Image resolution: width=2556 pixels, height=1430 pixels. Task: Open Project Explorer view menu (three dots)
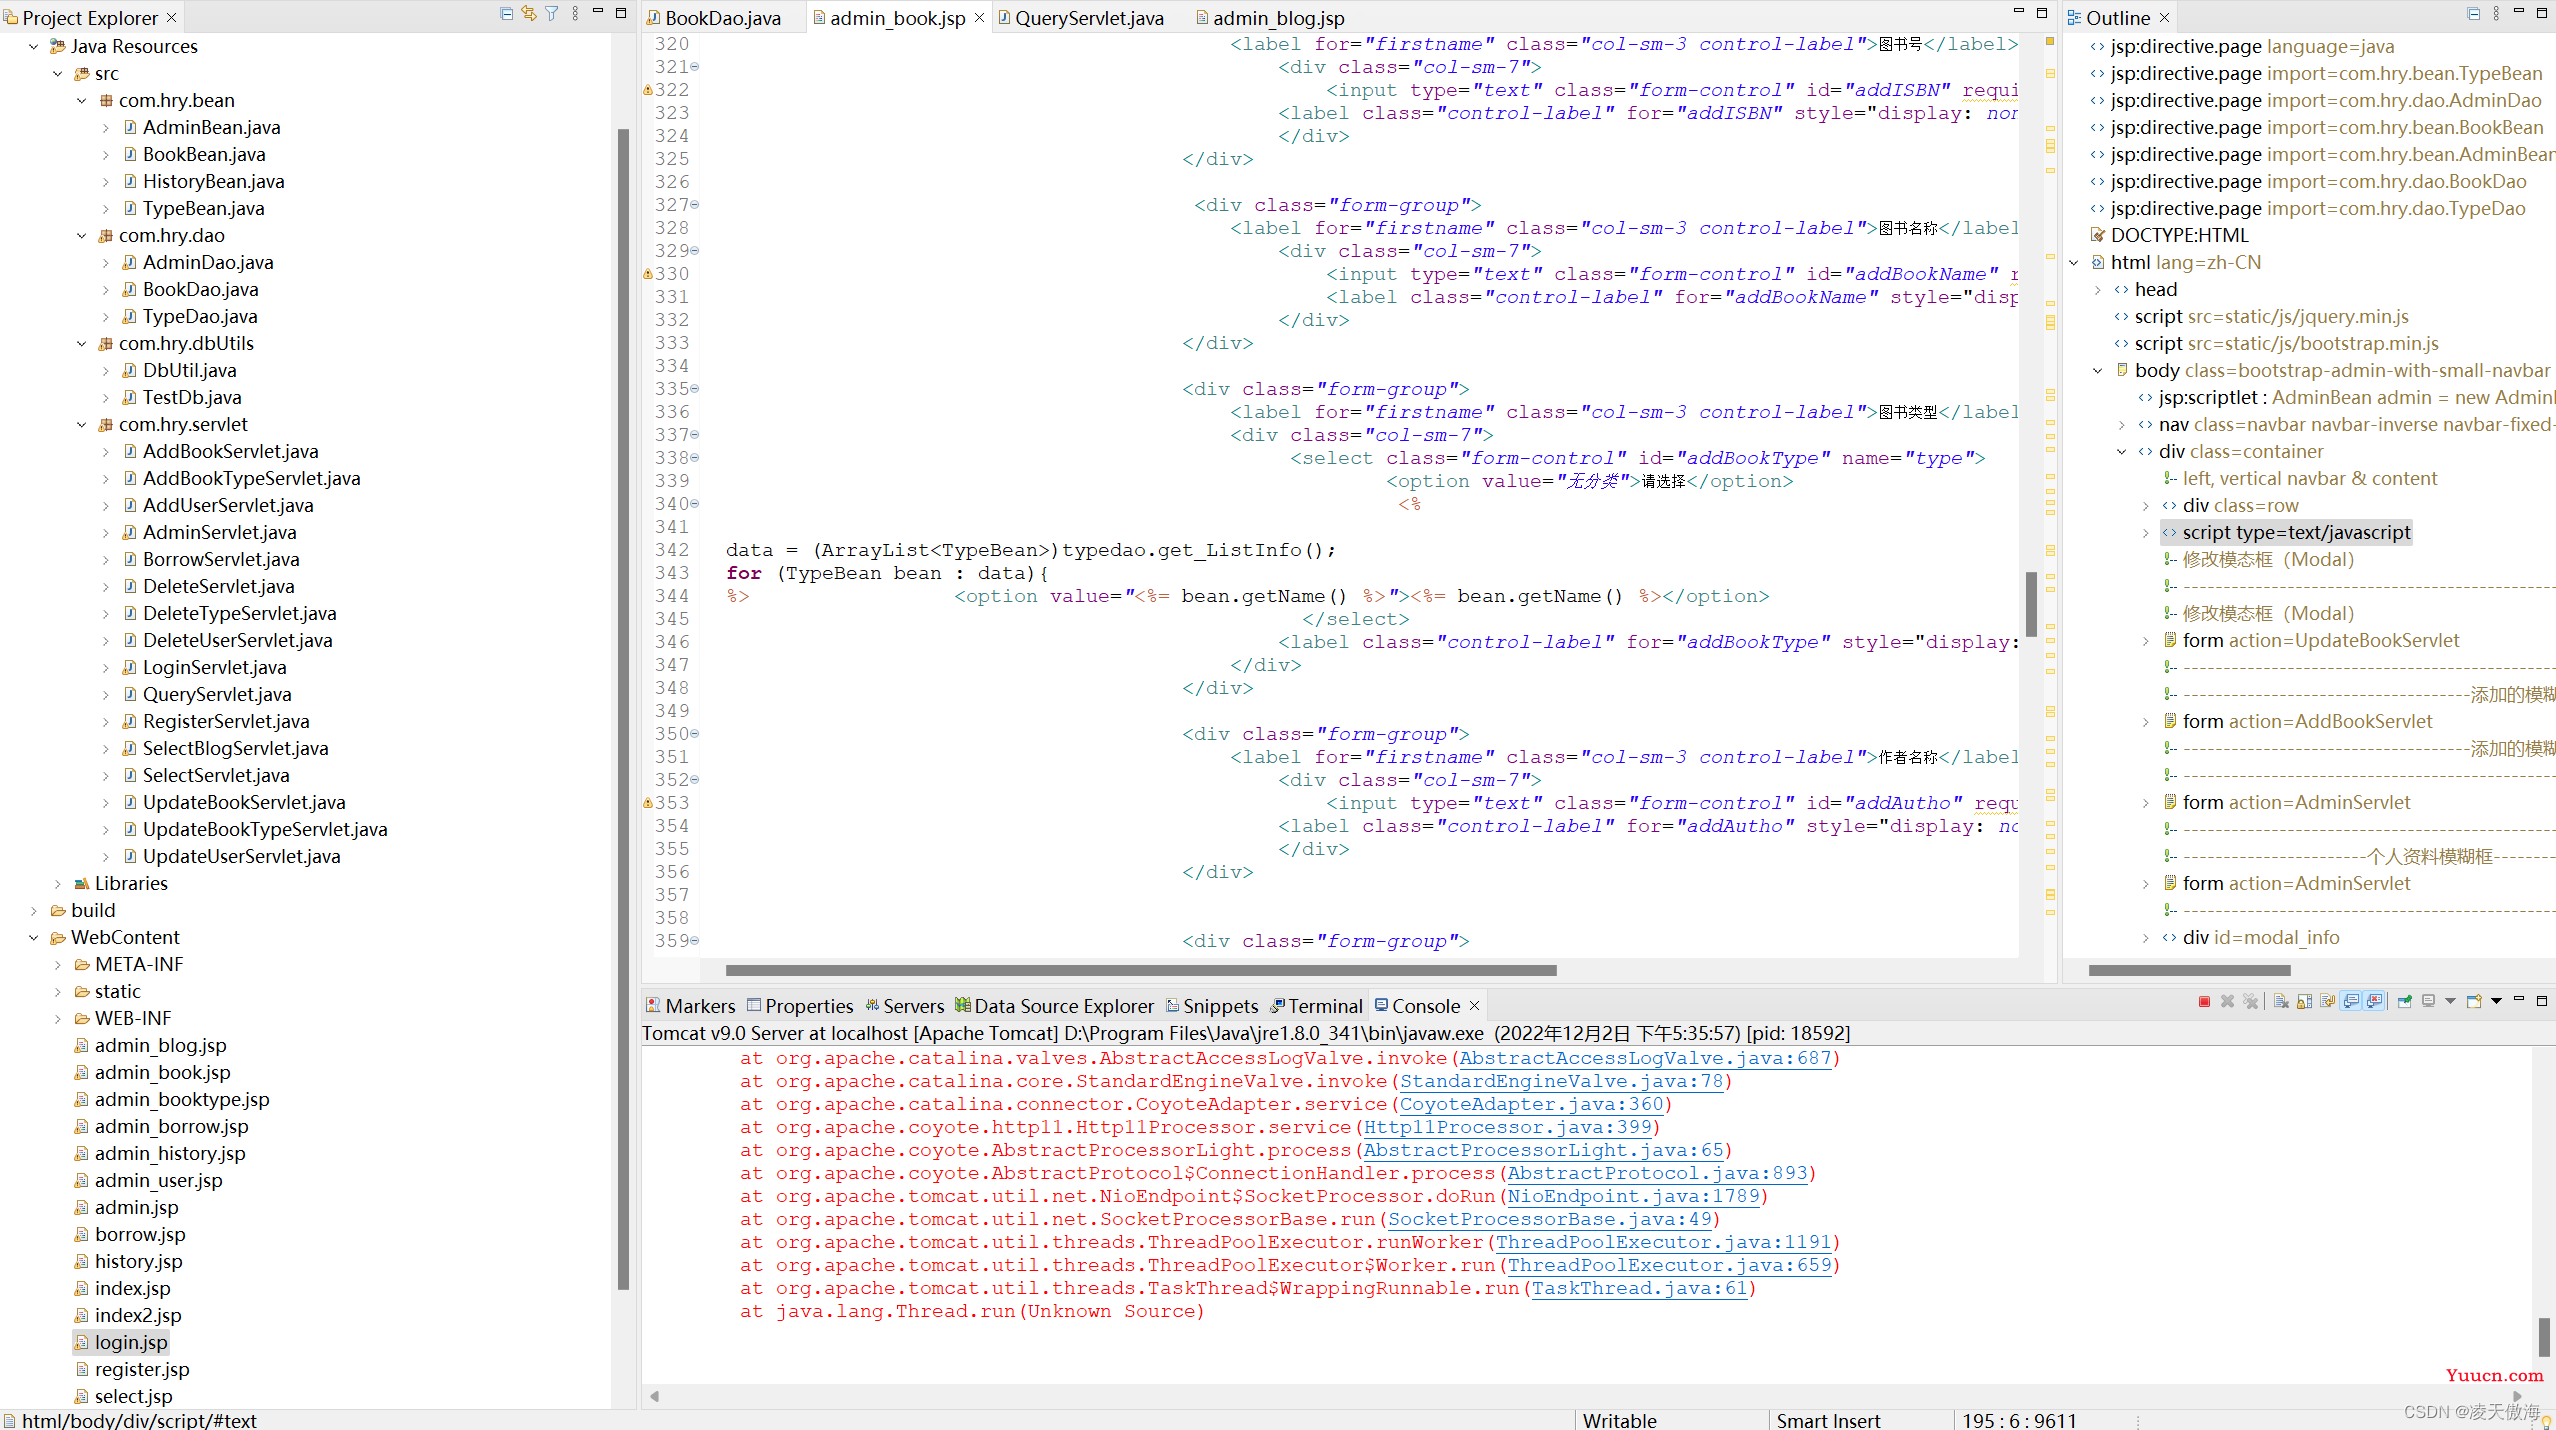point(575,14)
